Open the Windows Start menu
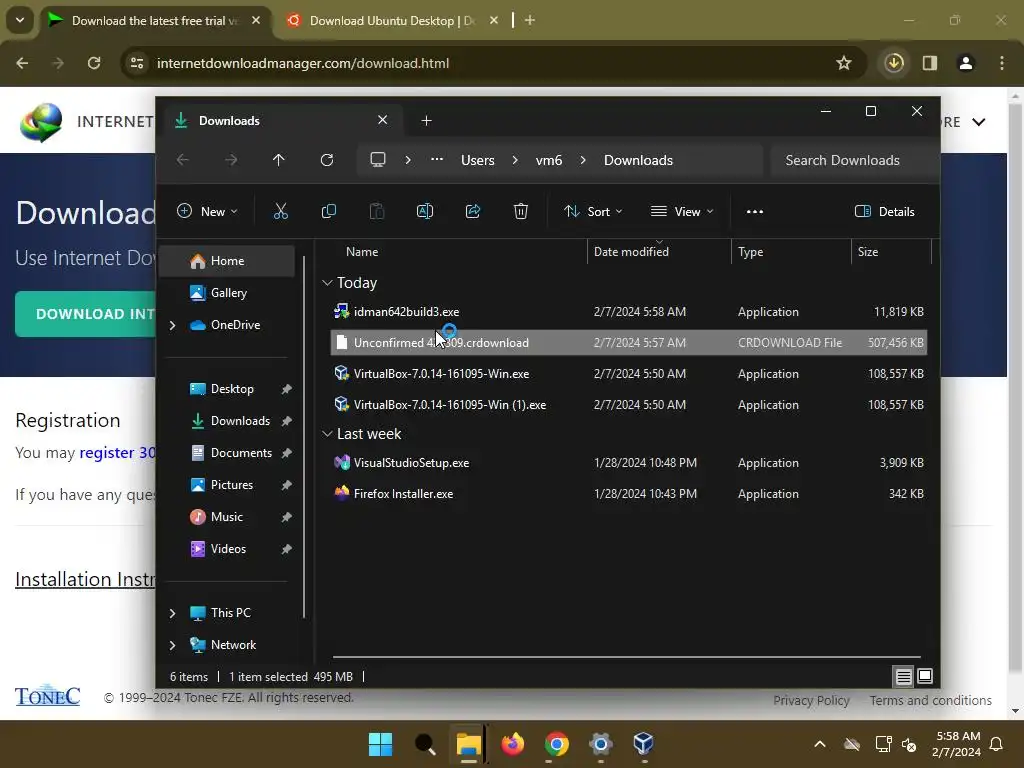The image size is (1024, 768). click(x=380, y=743)
